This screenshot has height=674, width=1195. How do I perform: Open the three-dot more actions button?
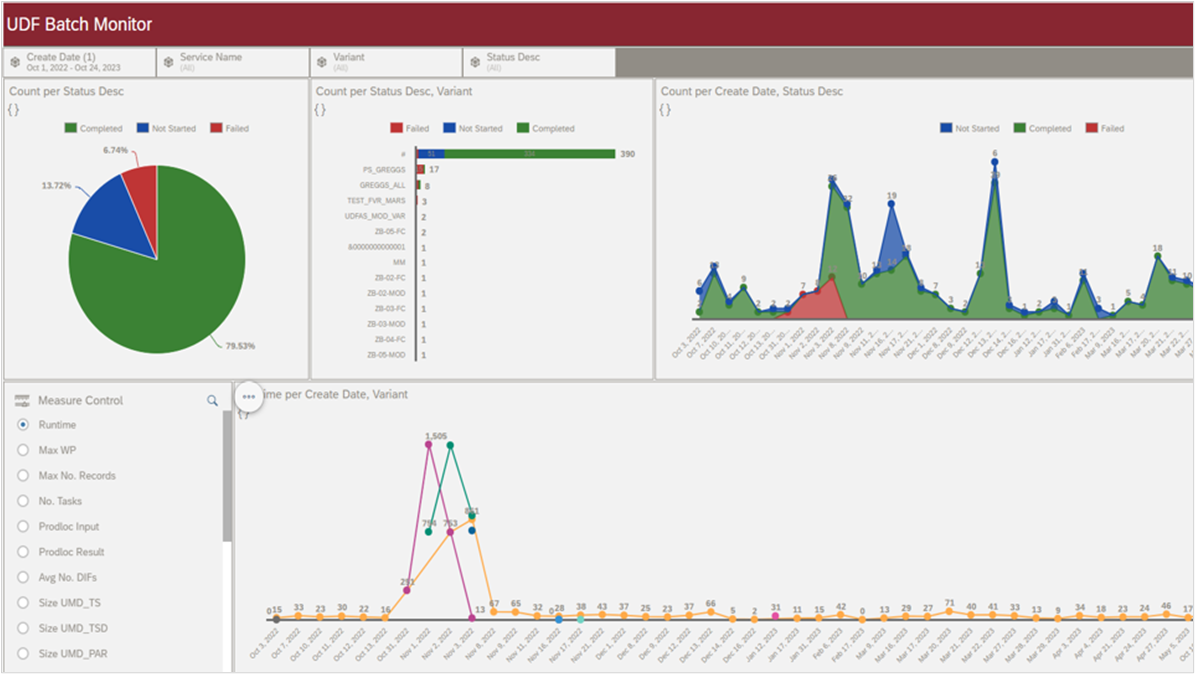248,397
